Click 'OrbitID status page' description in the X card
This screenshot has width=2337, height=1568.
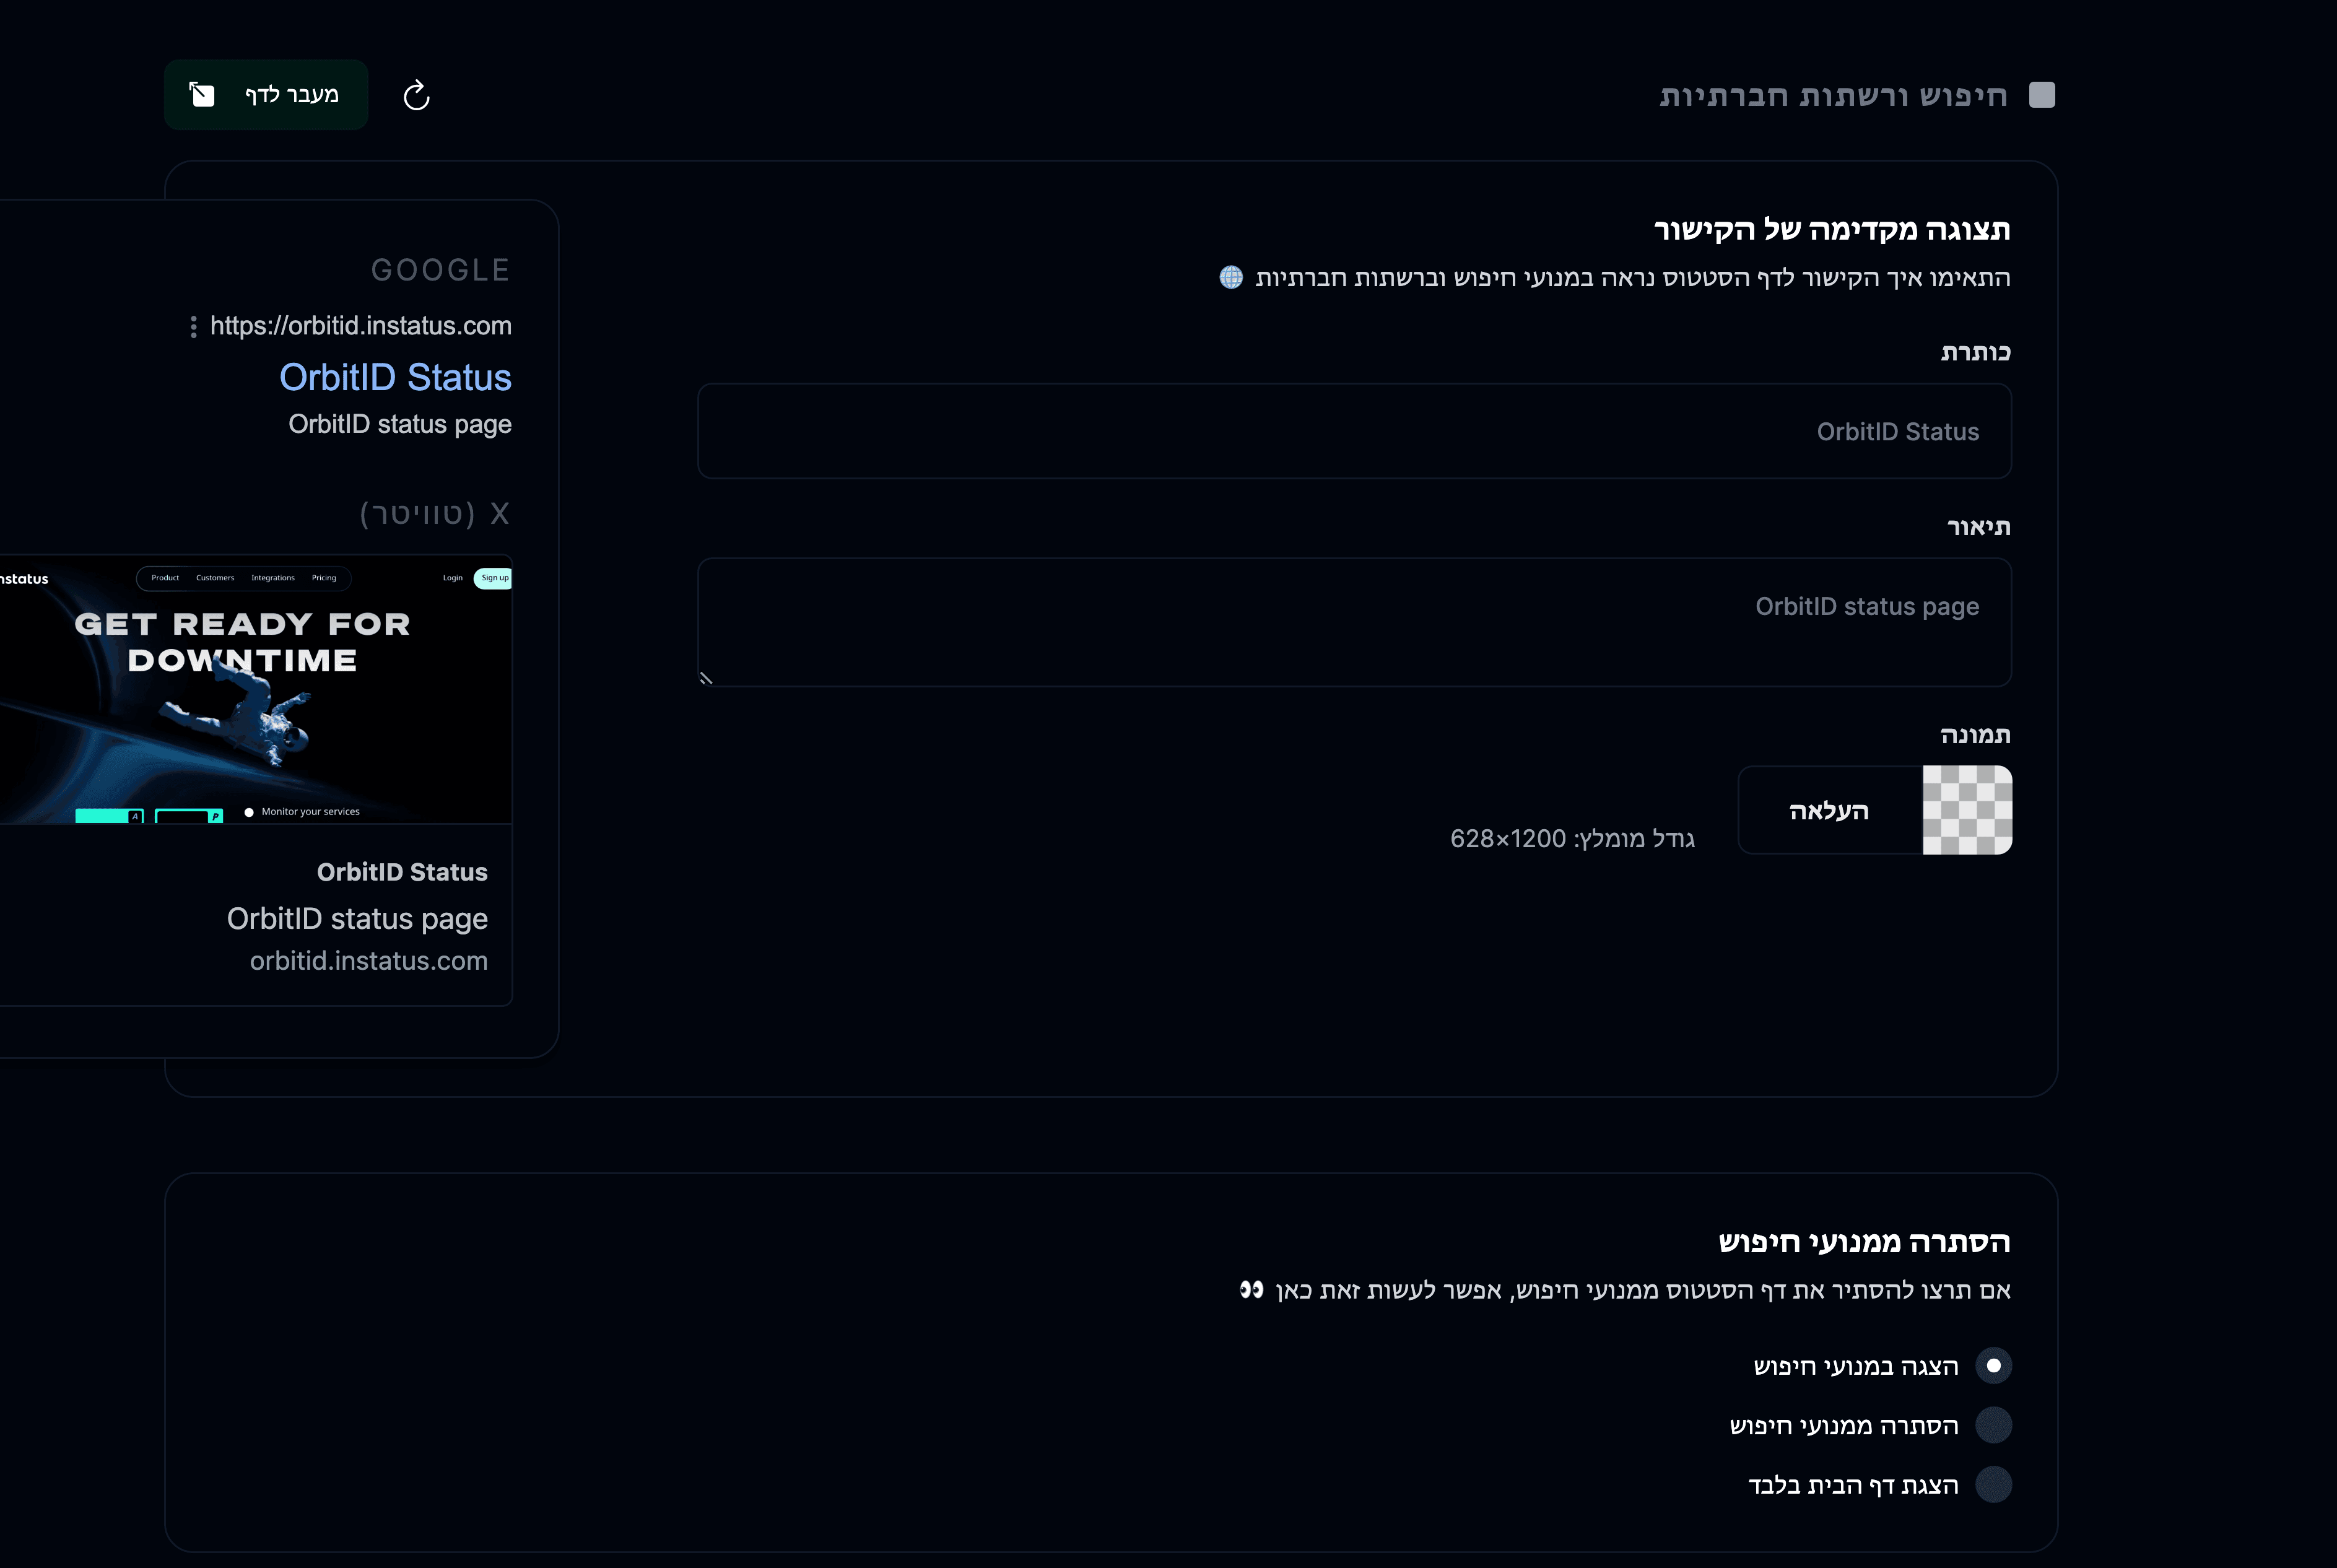pyautogui.click(x=357, y=919)
